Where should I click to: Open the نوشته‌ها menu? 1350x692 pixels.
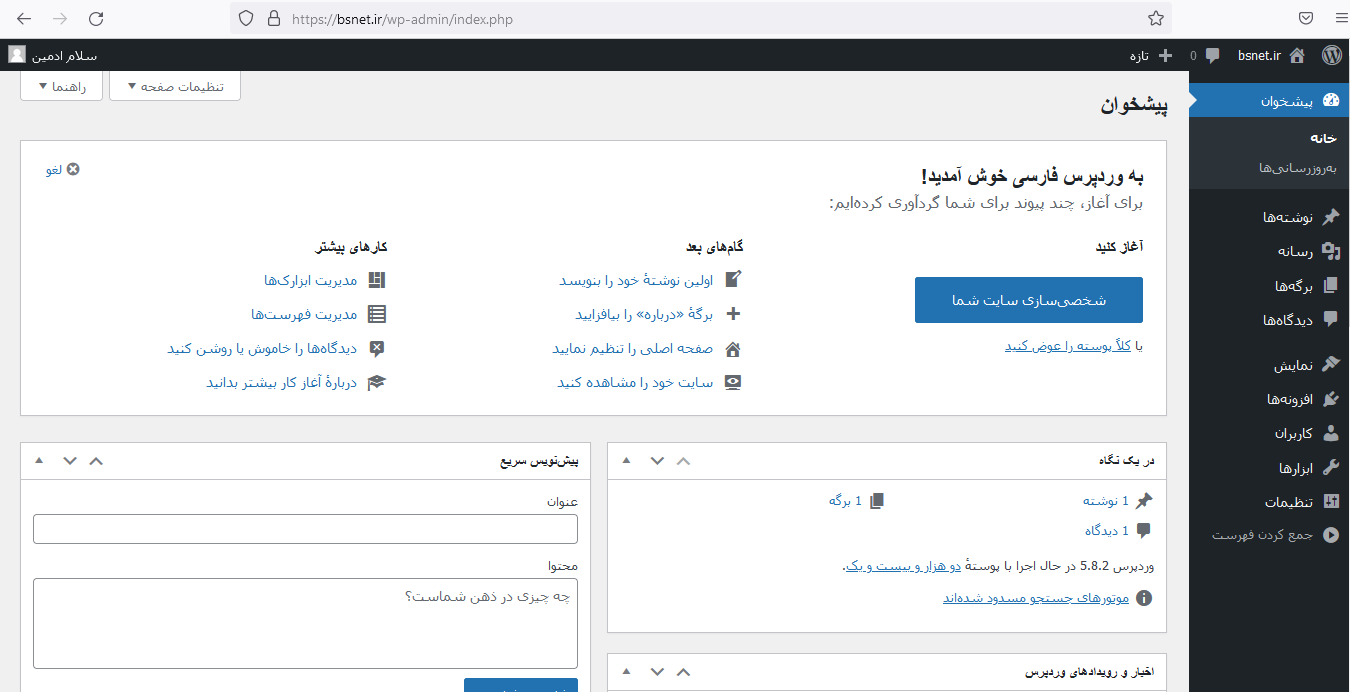[x=1269, y=217]
